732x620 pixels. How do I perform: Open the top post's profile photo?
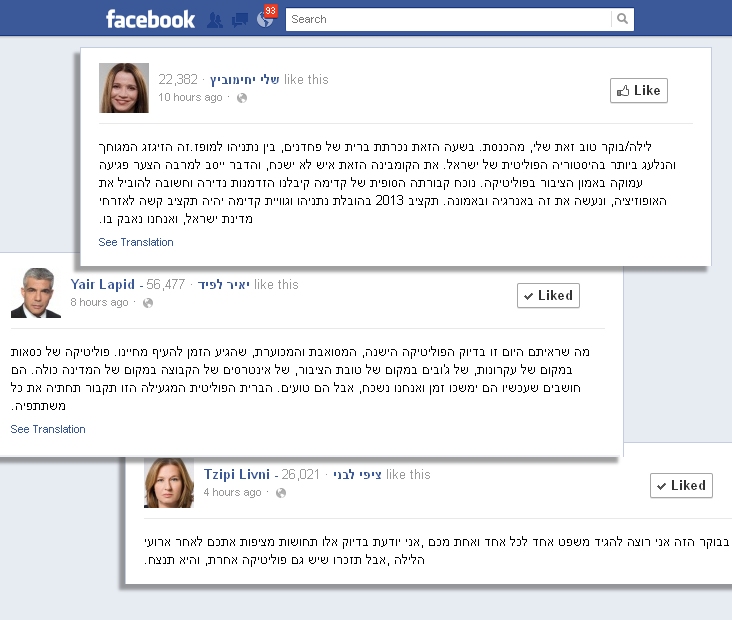point(124,88)
